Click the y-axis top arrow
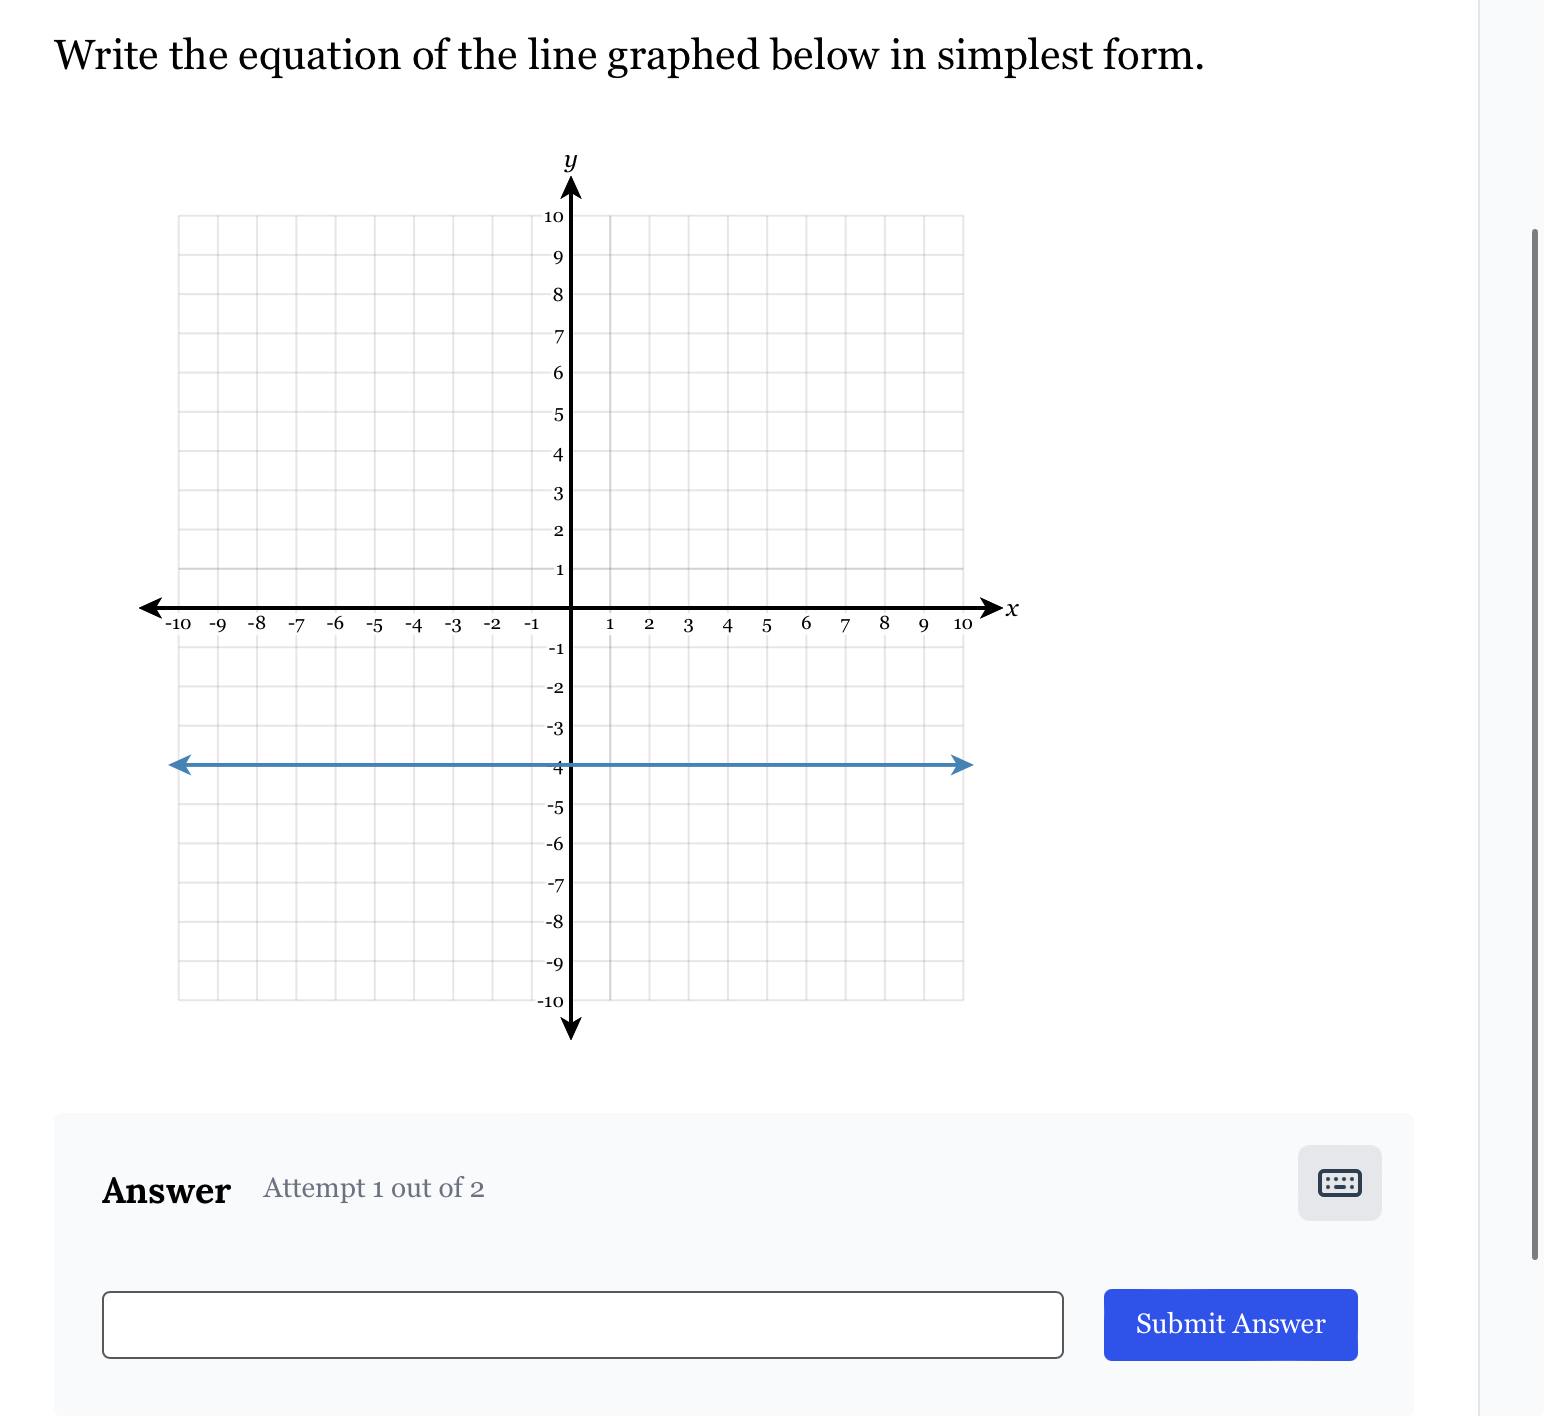Screen dimensions: 1544x1416 [571, 187]
